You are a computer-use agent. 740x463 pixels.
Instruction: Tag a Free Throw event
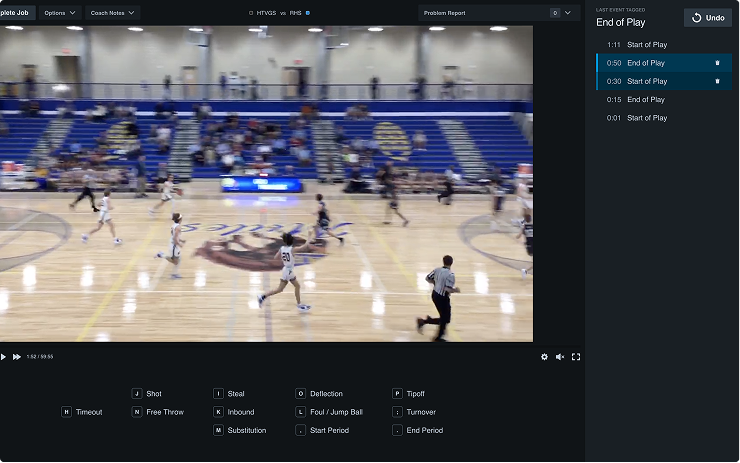[158, 412]
